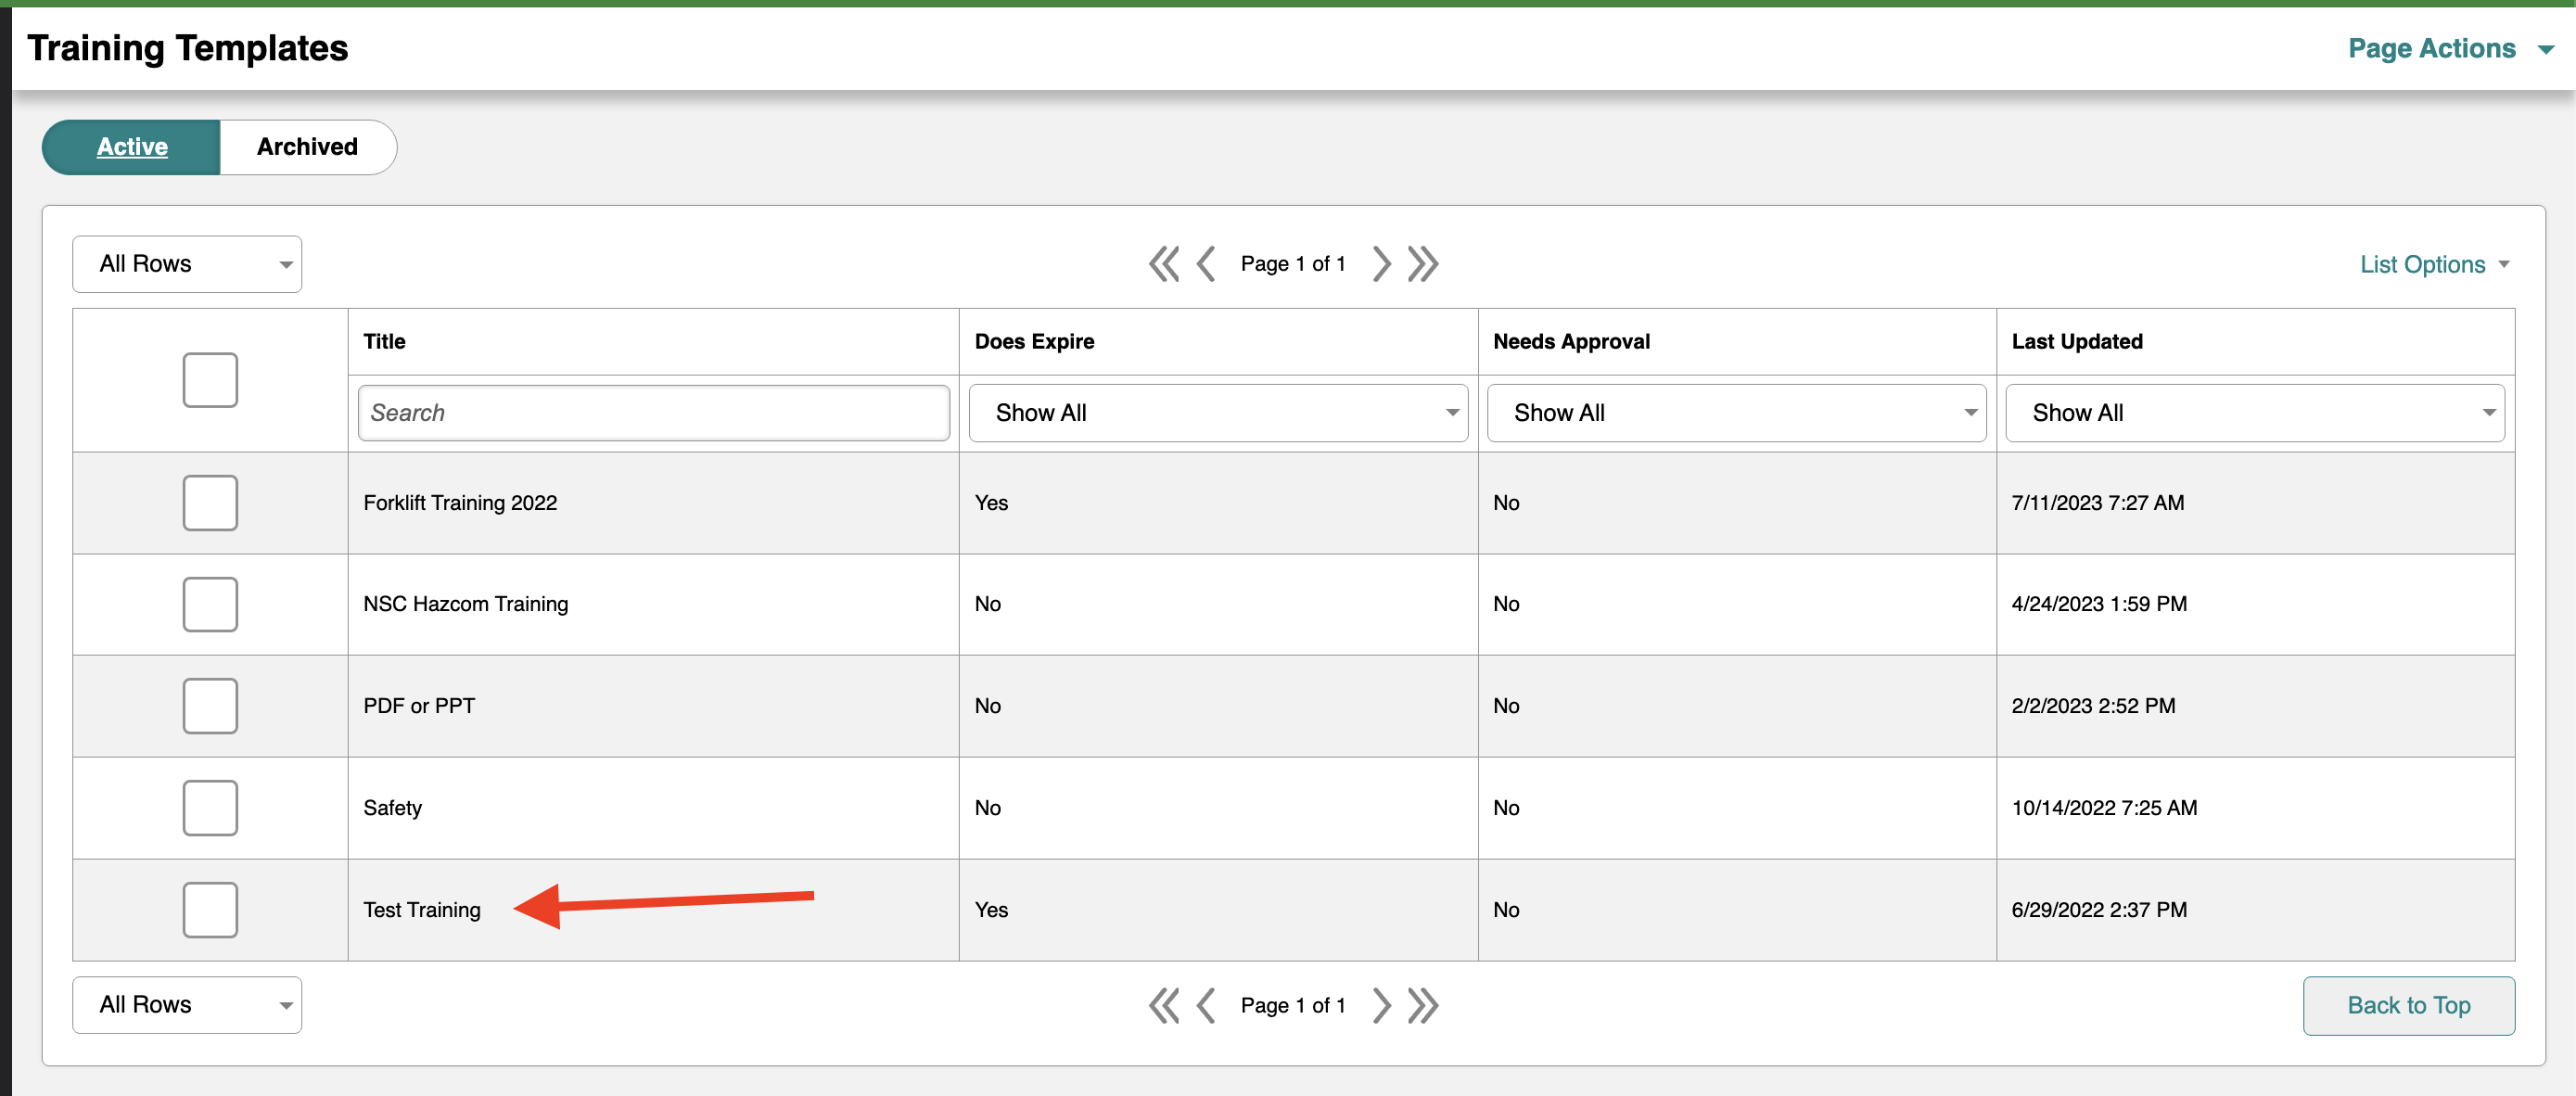Switch to the Archived tab
Viewport: 2576px width, 1096px height.
pos(308,147)
